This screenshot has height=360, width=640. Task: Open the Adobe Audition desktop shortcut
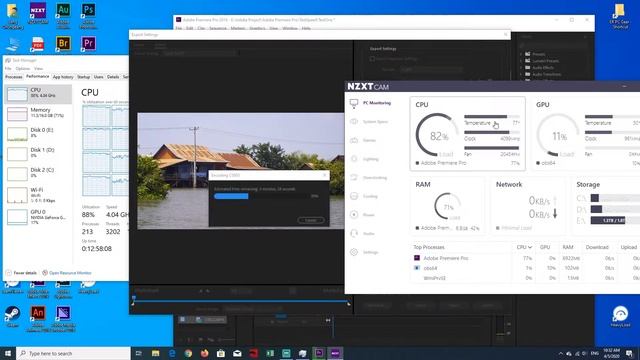tap(63, 14)
